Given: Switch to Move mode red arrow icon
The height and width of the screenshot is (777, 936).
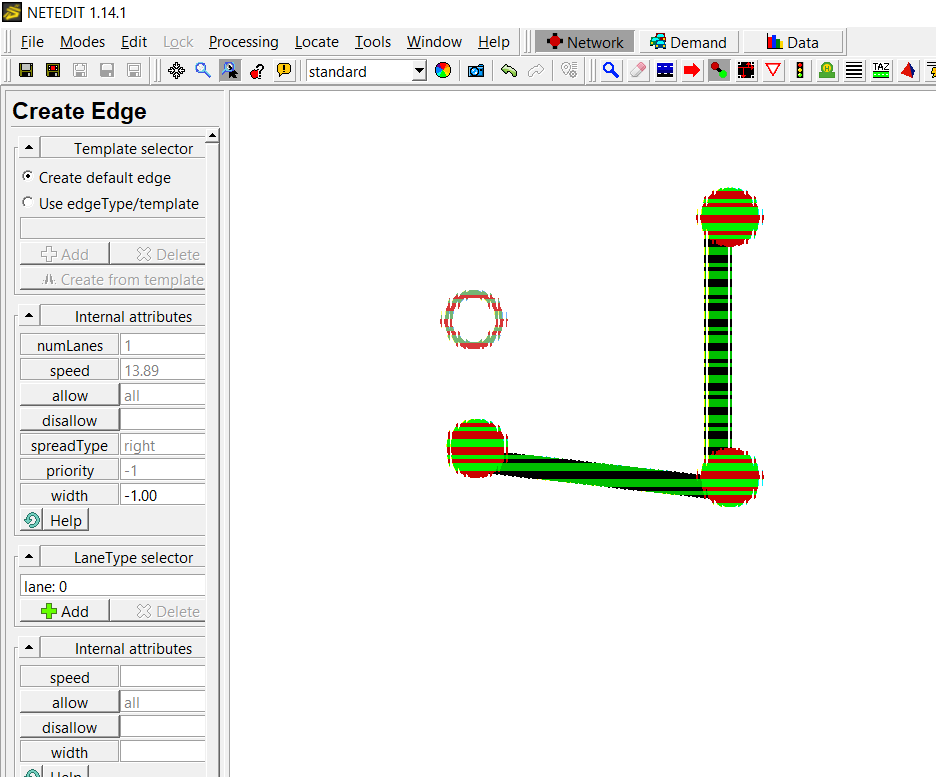Looking at the screenshot, I should click(690, 70).
